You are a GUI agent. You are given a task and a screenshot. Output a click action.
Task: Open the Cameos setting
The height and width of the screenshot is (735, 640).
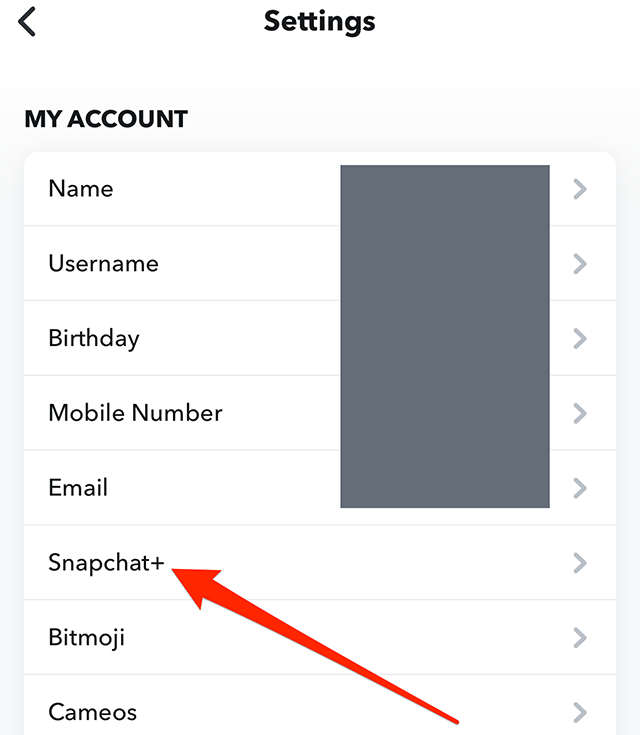(93, 712)
